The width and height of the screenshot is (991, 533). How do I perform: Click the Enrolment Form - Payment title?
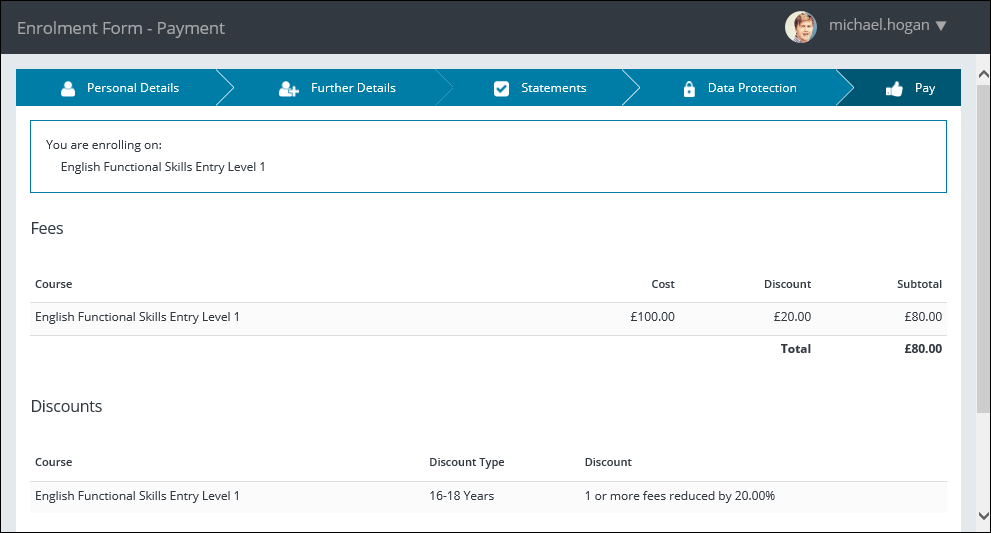pos(121,28)
